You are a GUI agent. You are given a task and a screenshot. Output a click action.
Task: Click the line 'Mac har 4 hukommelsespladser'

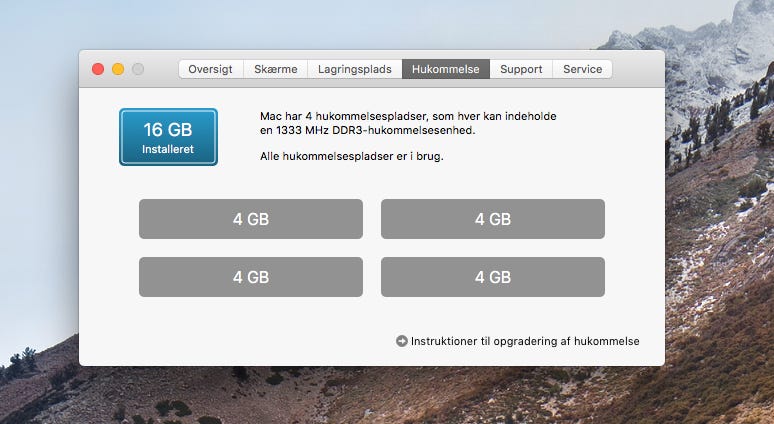(408, 116)
